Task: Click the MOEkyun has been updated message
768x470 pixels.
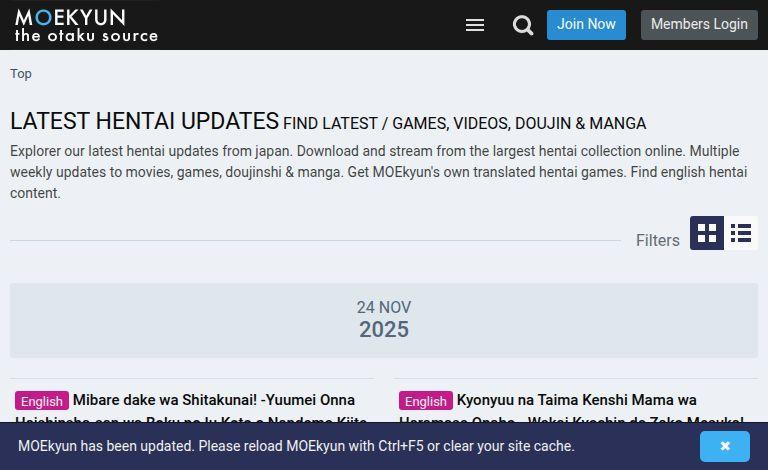Action: (x=296, y=446)
